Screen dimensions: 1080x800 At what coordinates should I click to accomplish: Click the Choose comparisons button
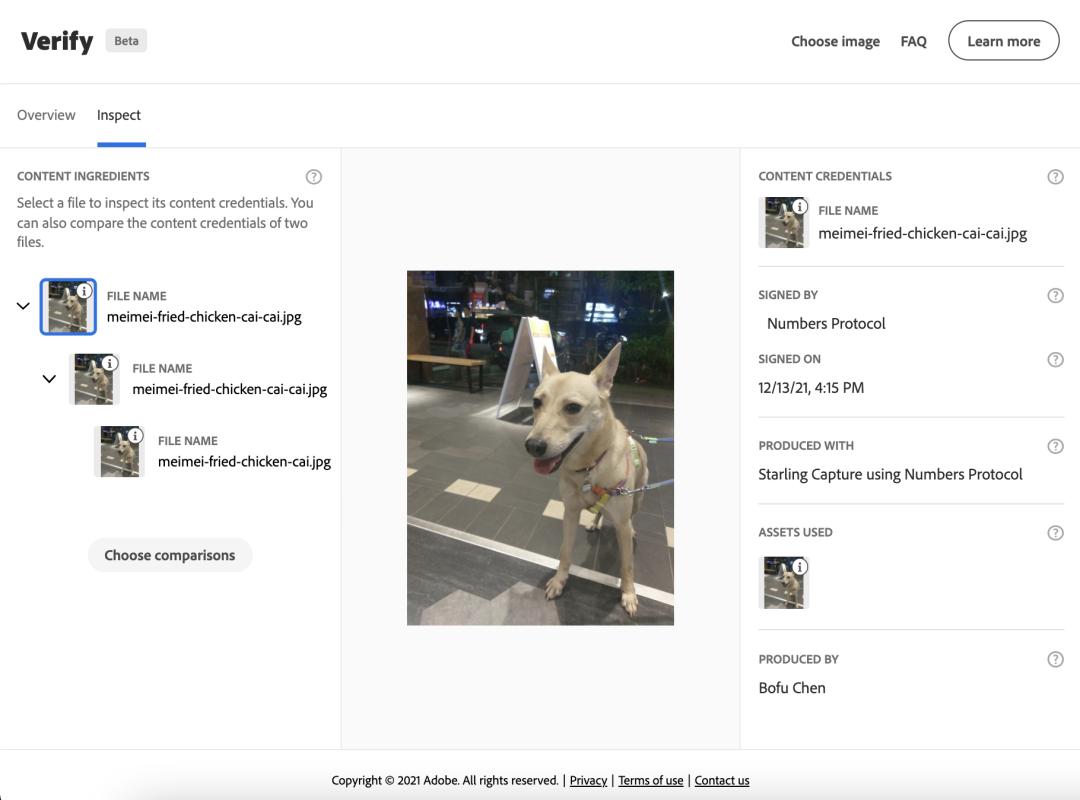tap(170, 555)
